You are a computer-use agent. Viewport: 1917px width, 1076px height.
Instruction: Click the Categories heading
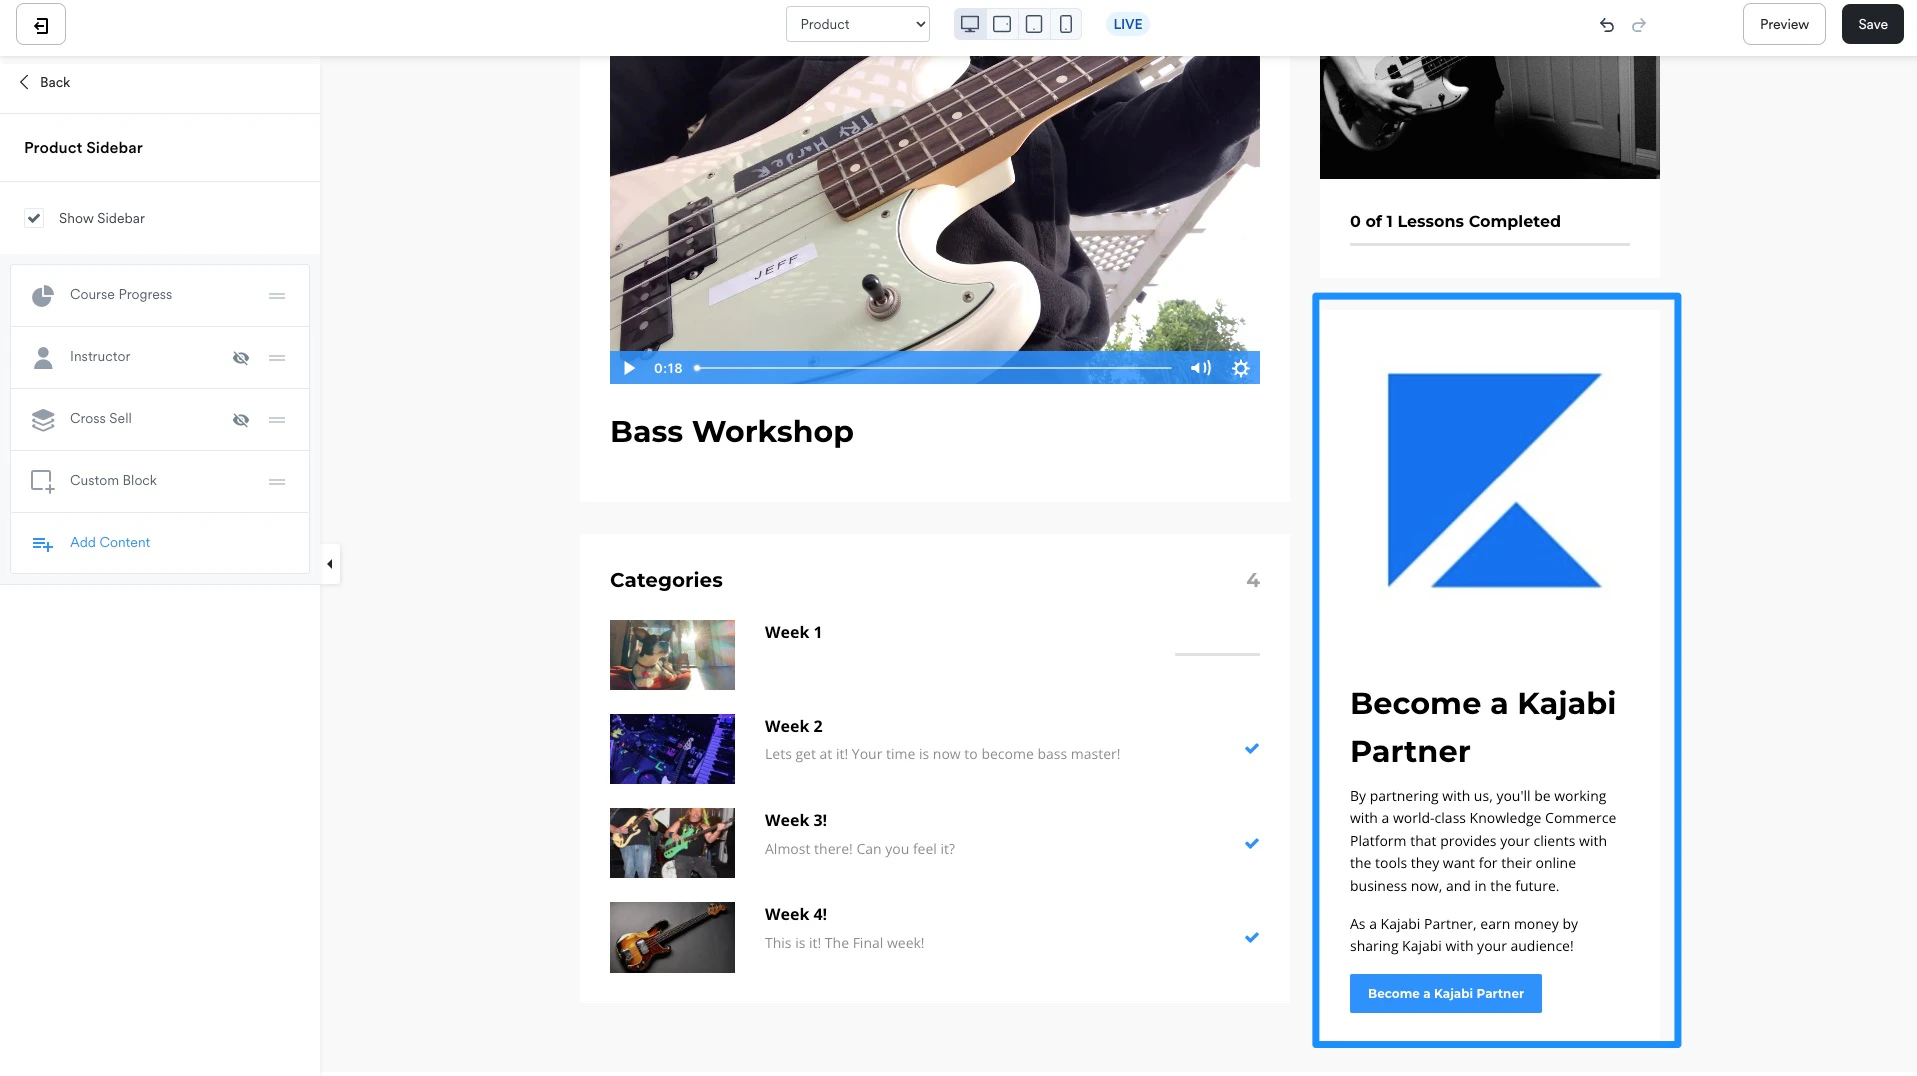pyautogui.click(x=666, y=580)
